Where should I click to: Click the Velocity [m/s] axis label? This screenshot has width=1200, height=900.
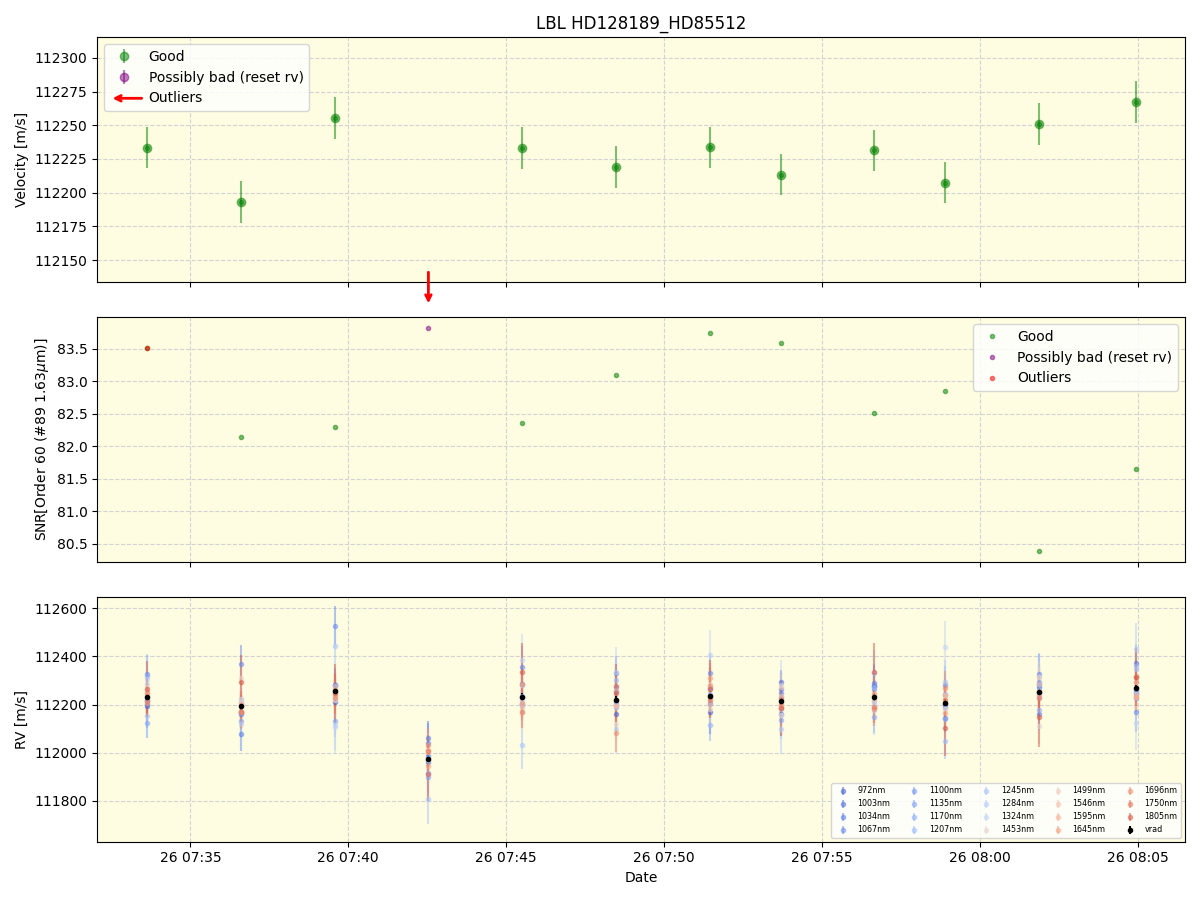(21, 160)
